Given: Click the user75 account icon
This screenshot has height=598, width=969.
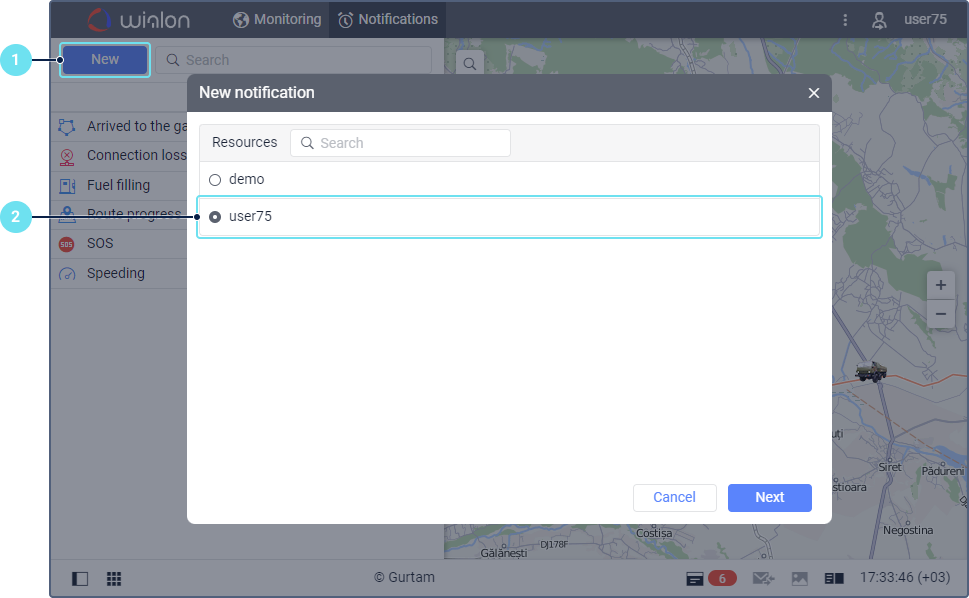Looking at the screenshot, I should [x=879, y=20].
